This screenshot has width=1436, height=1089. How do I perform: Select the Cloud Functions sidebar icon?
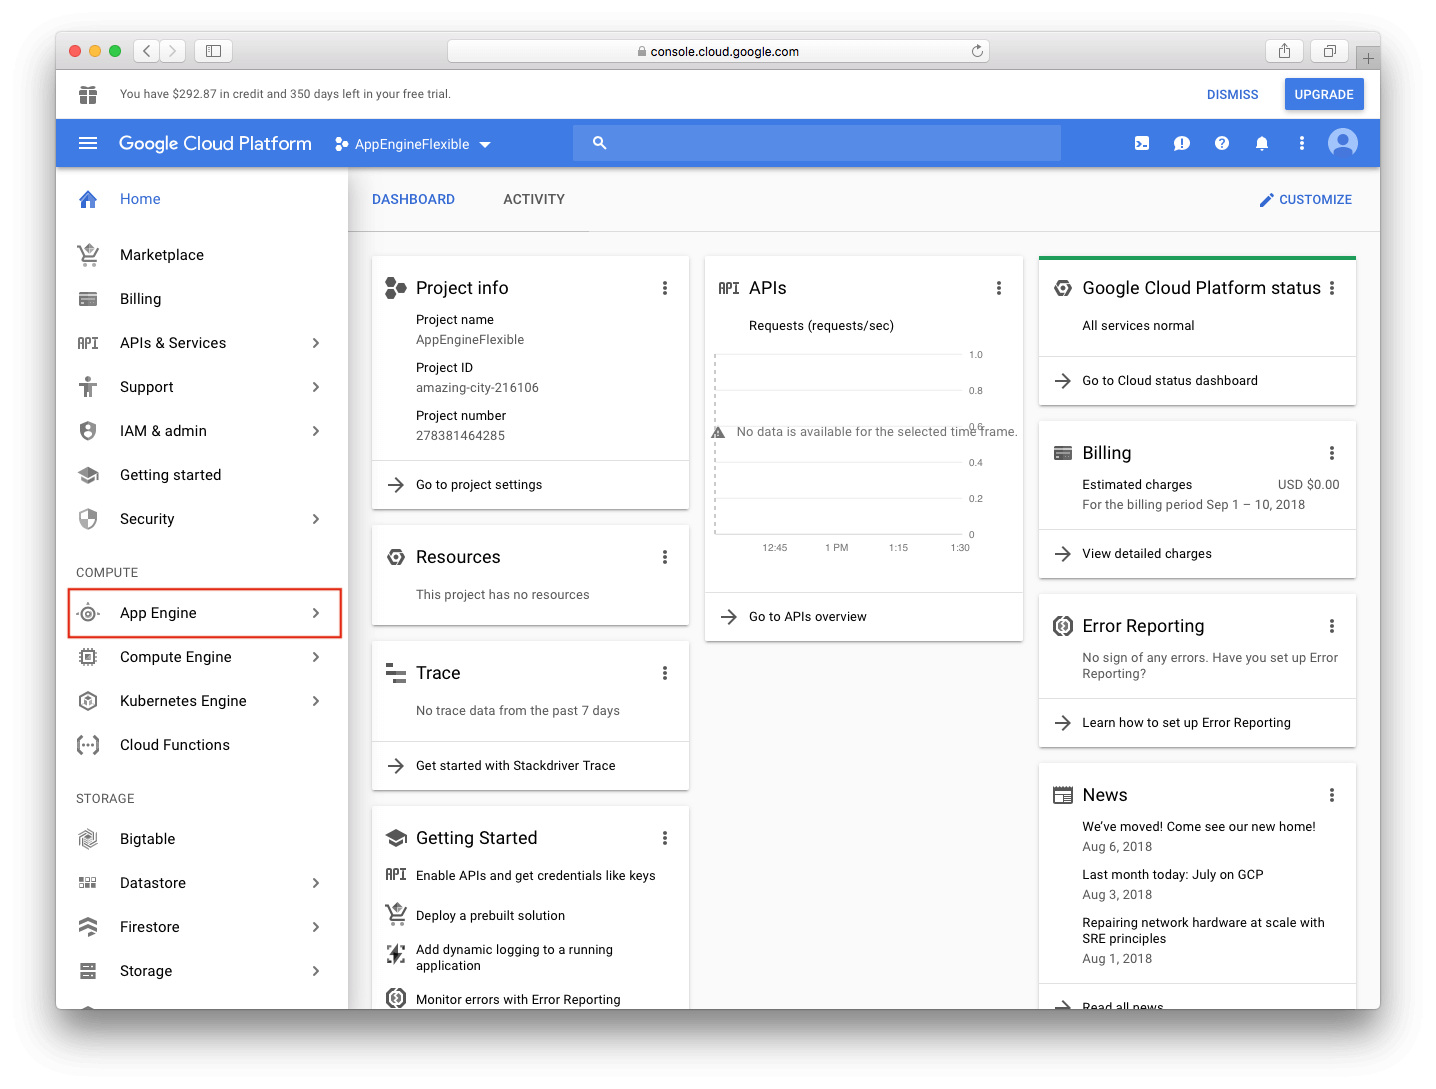click(x=88, y=744)
